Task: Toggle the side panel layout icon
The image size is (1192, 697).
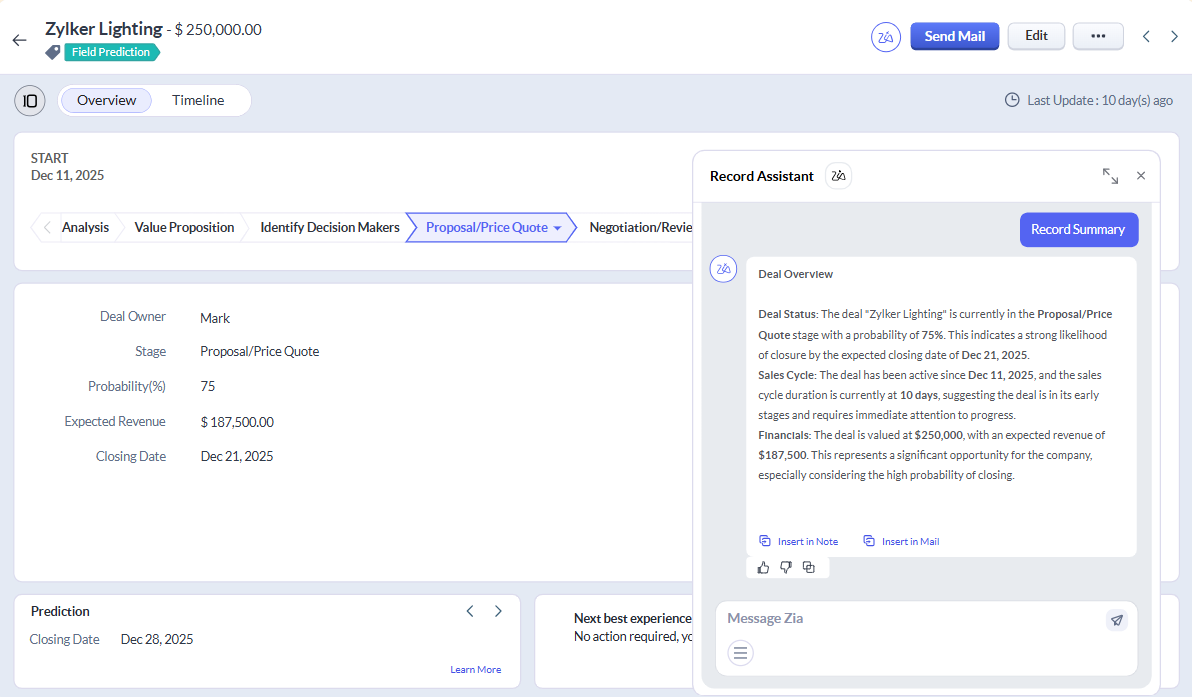Action: pyautogui.click(x=30, y=100)
